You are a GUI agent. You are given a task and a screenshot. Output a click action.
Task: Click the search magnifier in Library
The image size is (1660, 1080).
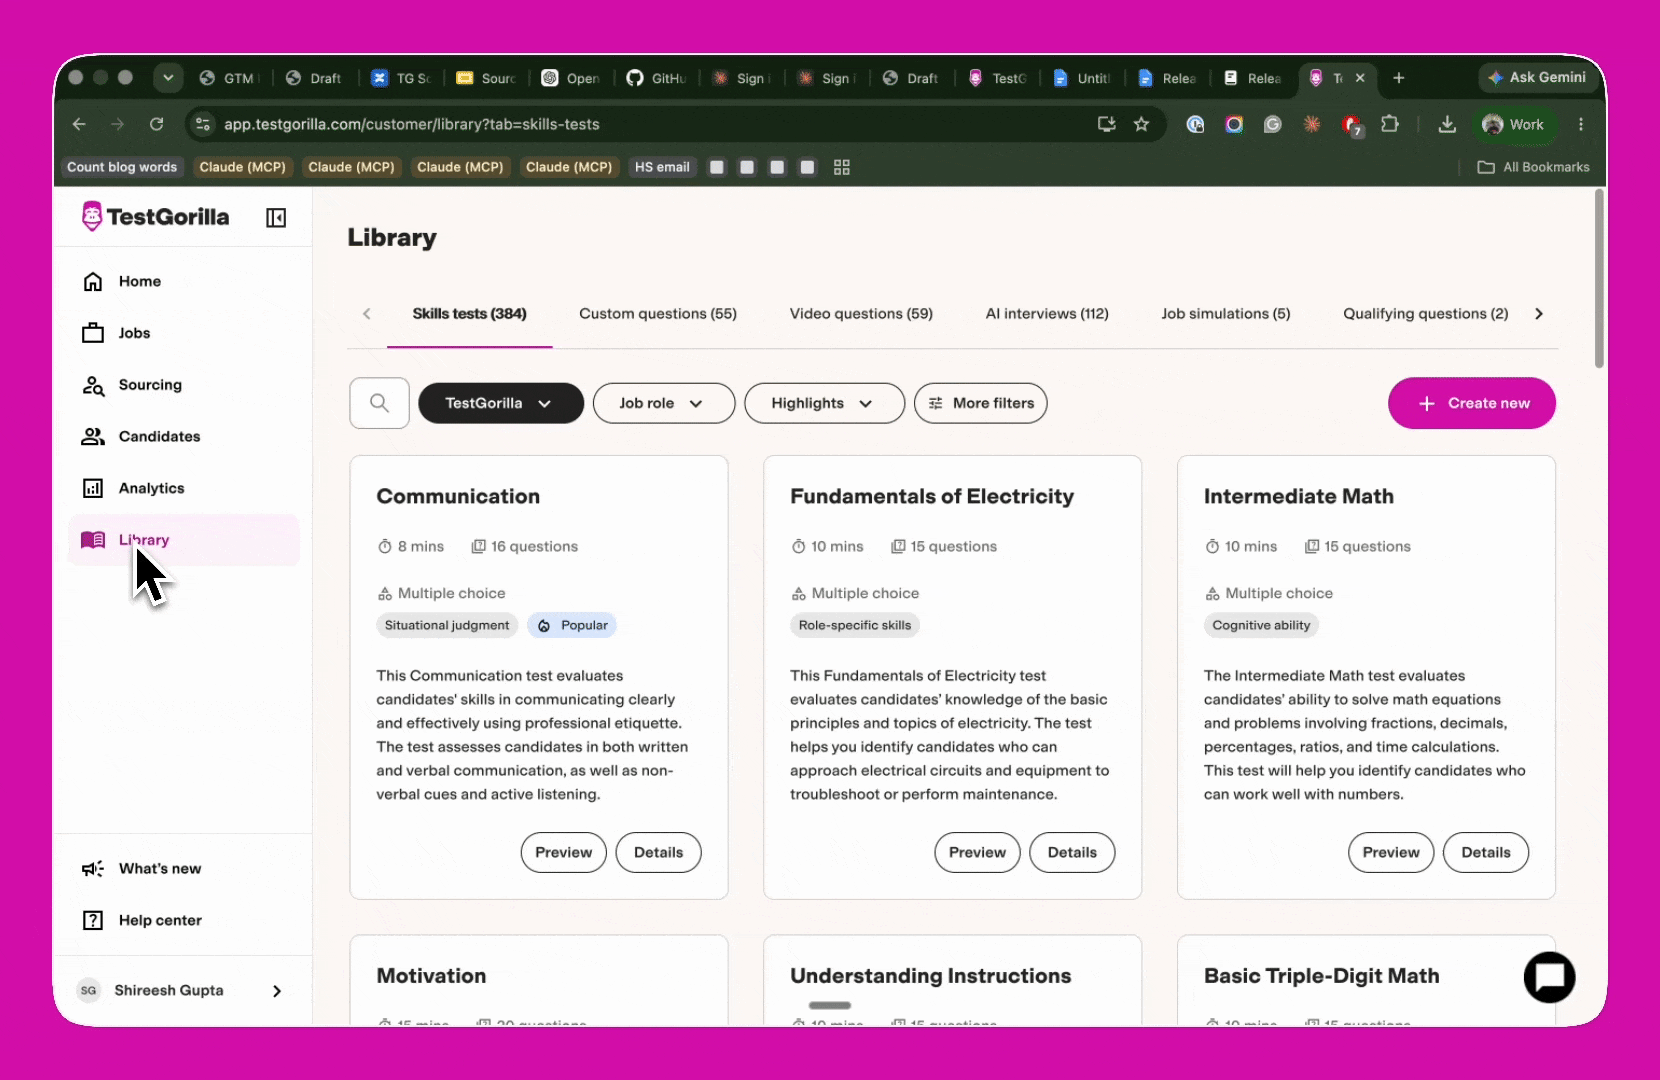pos(379,403)
